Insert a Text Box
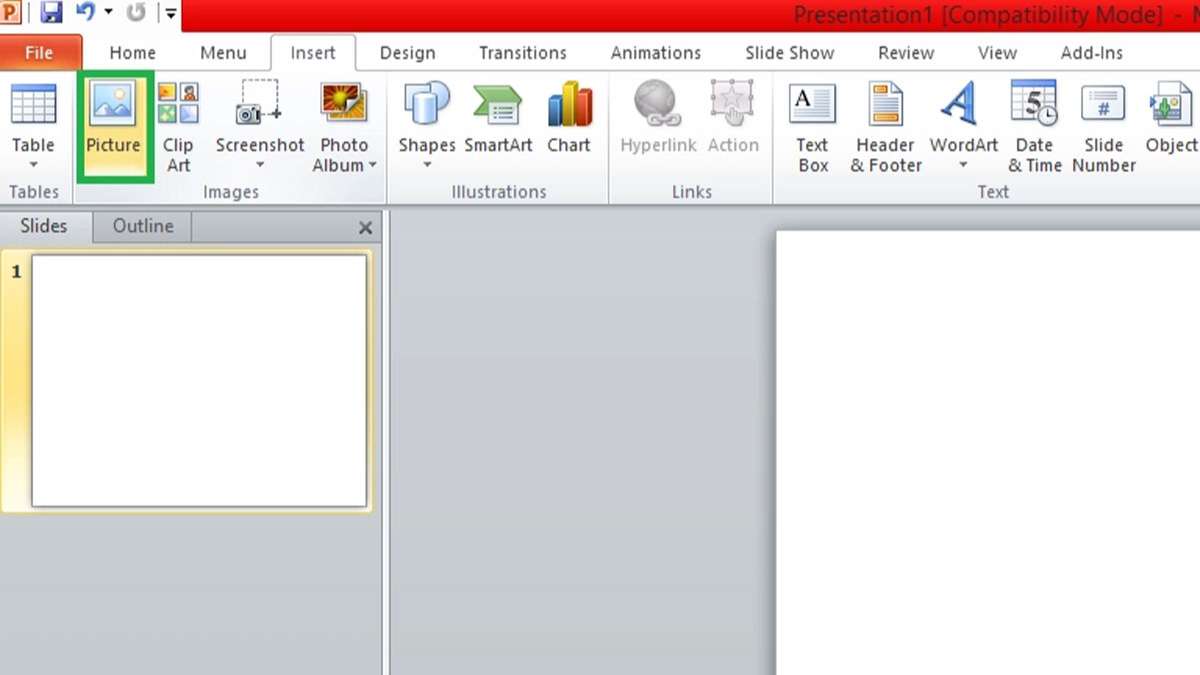 click(813, 127)
